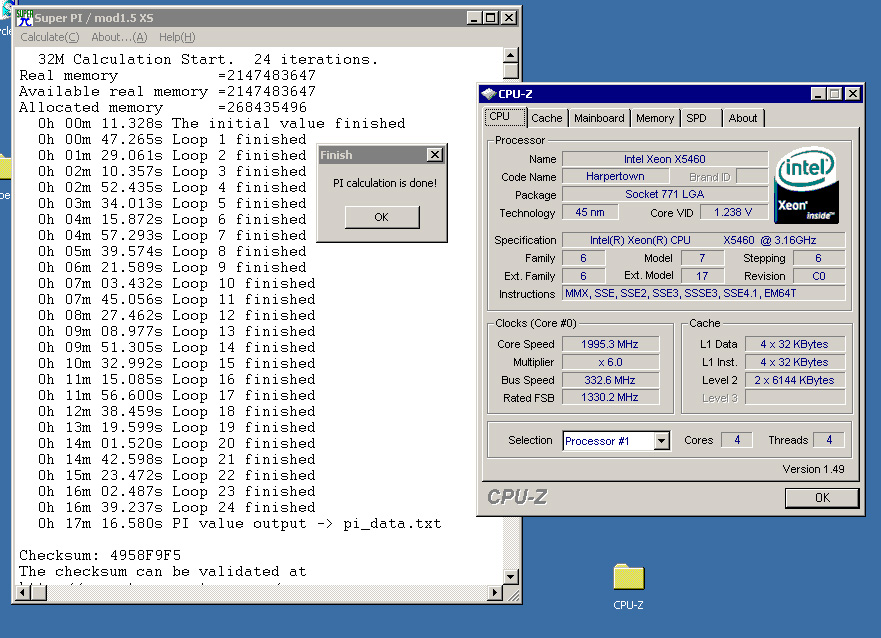Viewport: 881px width, 638px height.
Task: Switch to the About tab in CPU-Z
Action: 743,118
